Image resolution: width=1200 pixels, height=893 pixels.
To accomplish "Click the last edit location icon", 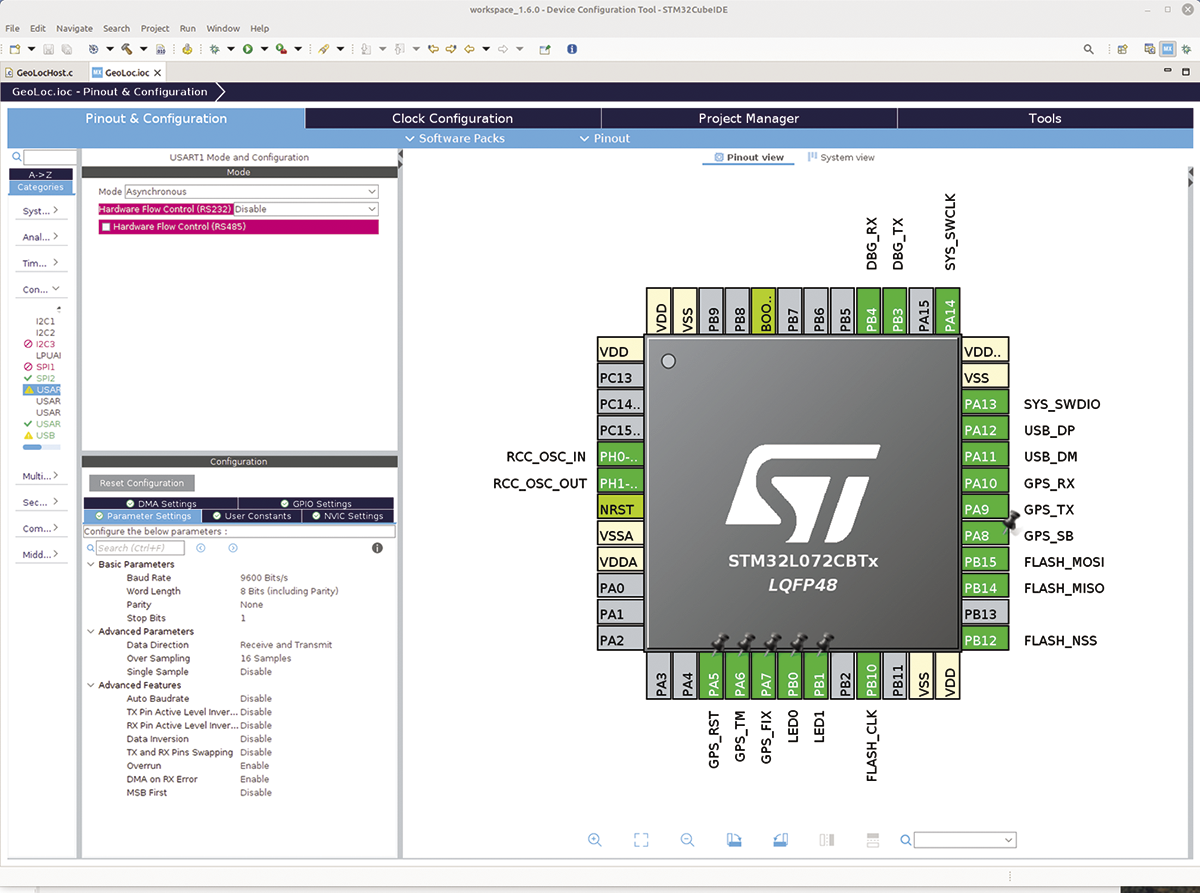I will pyautogui.click(x=433, y=48).
